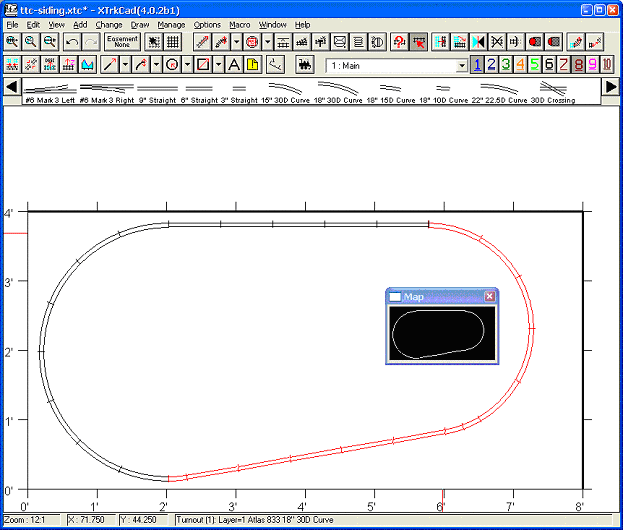
Task: Toggle layer 8 button
Action: pos(578,65)
